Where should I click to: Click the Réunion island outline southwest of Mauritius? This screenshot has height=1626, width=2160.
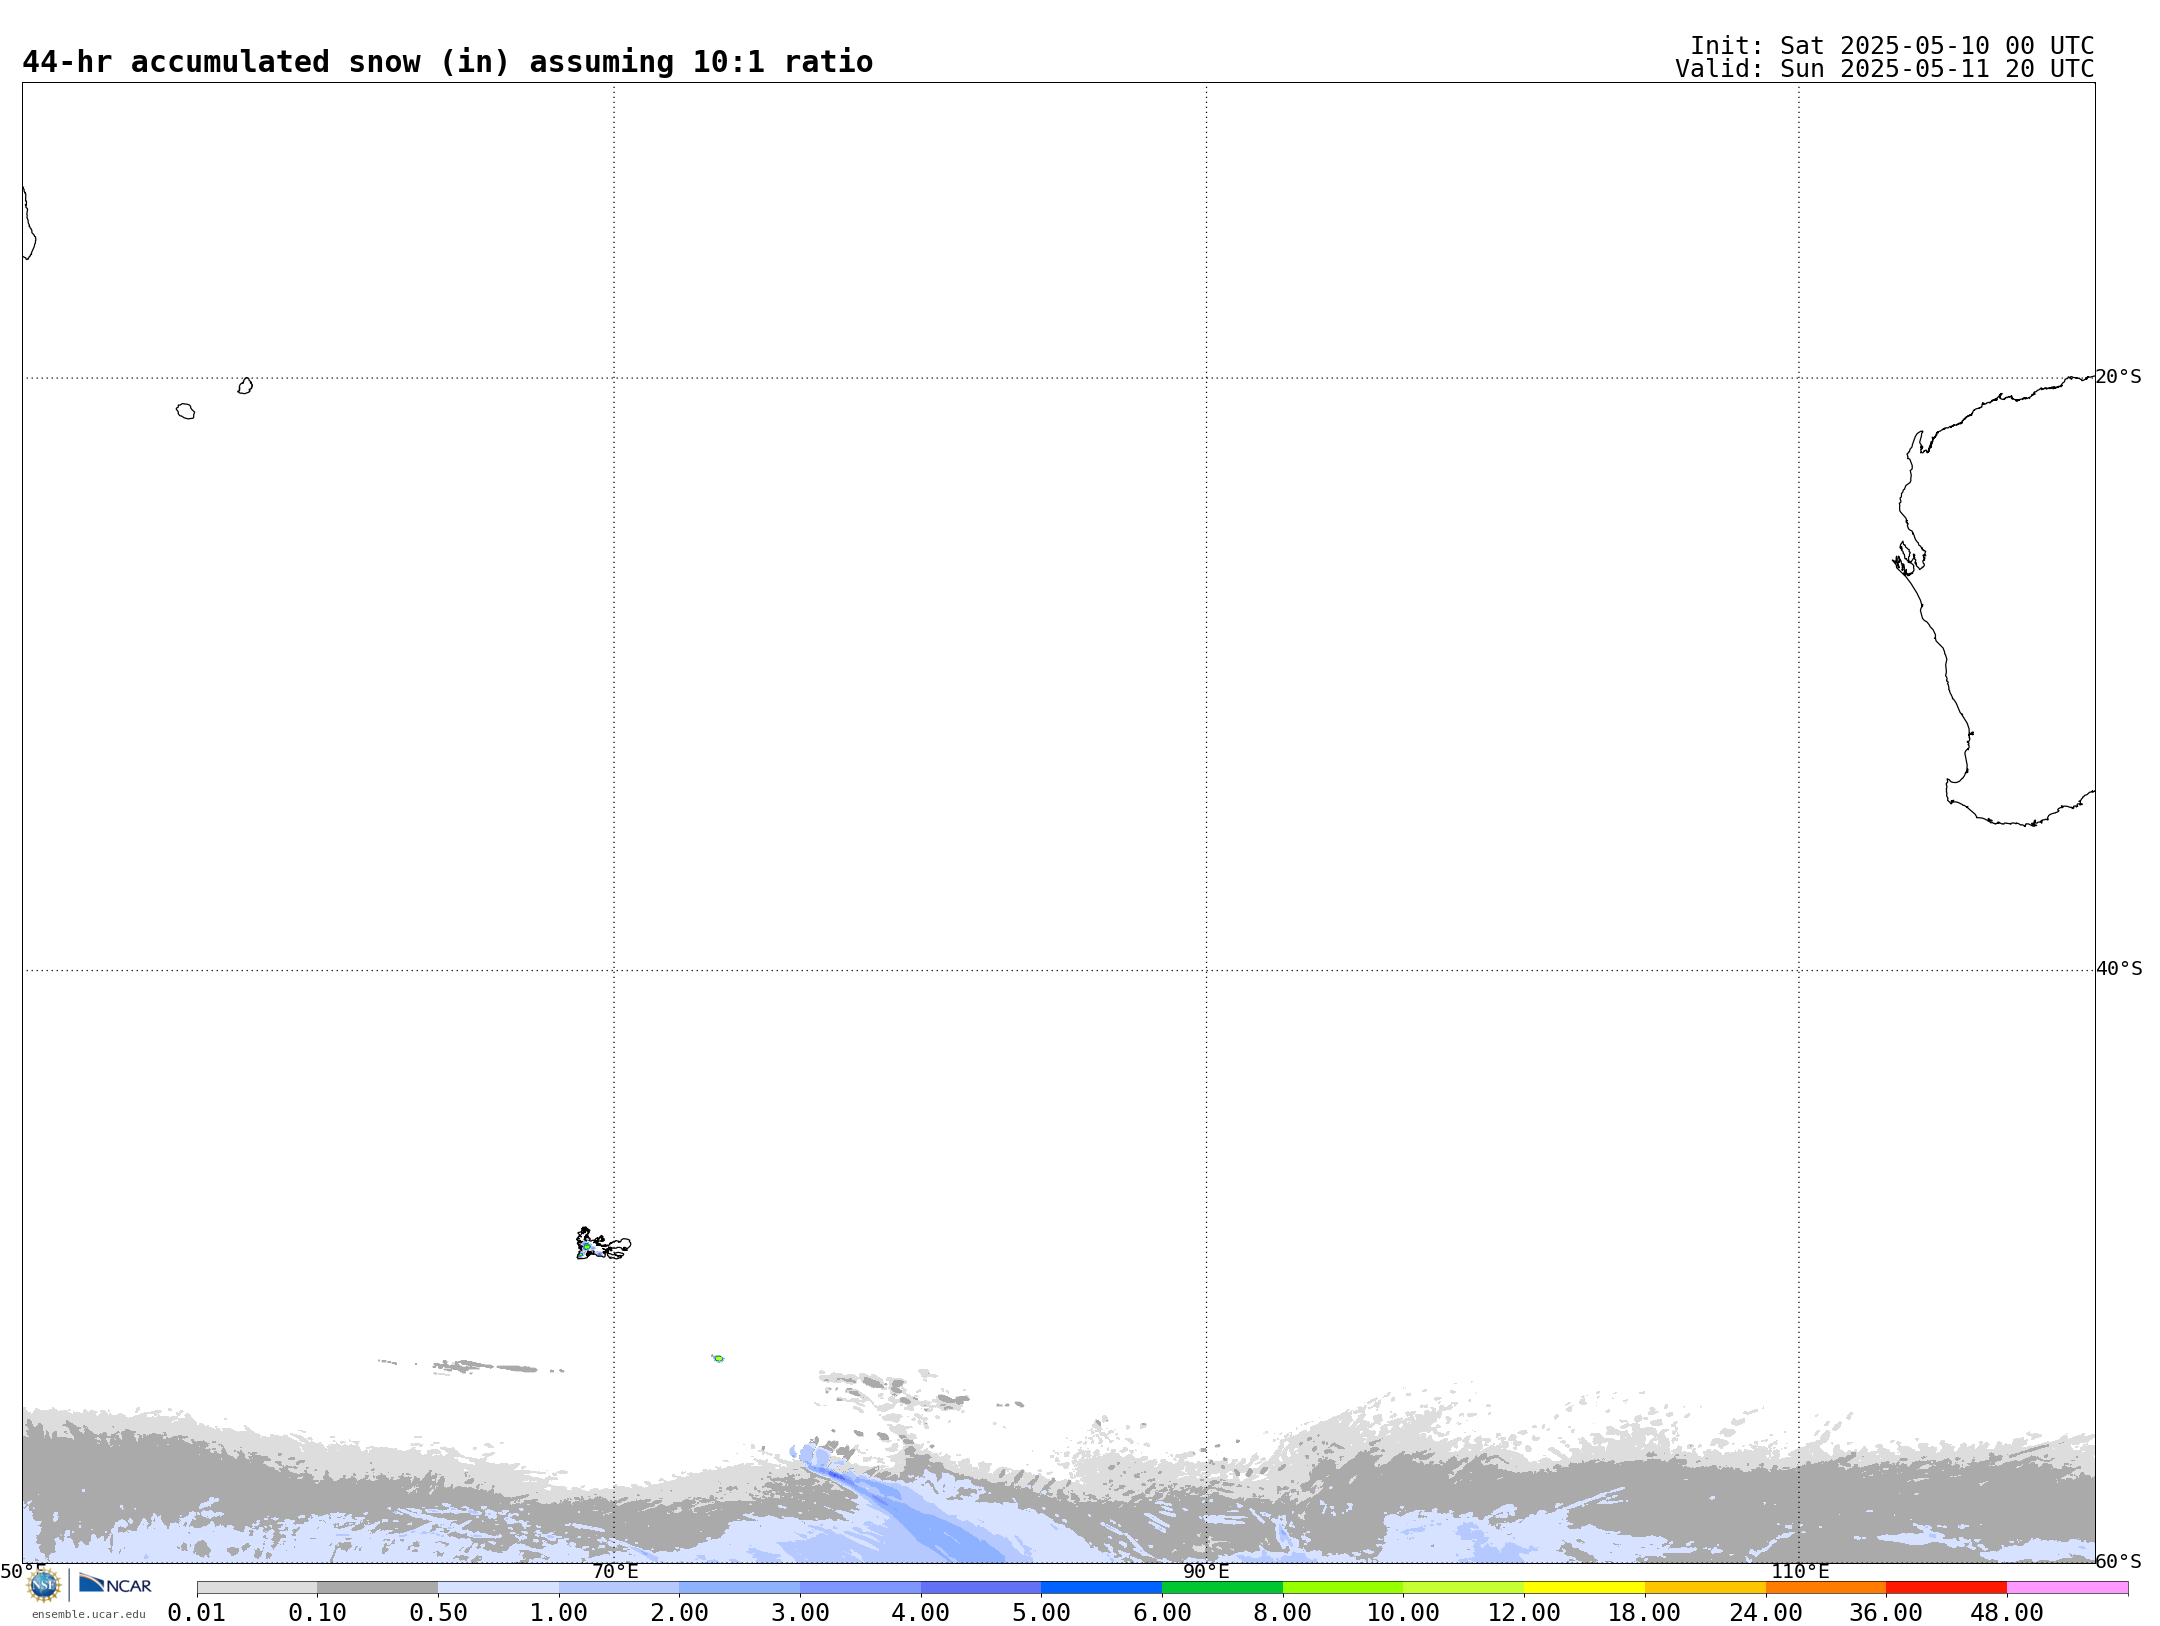click(x=186, y=411)
